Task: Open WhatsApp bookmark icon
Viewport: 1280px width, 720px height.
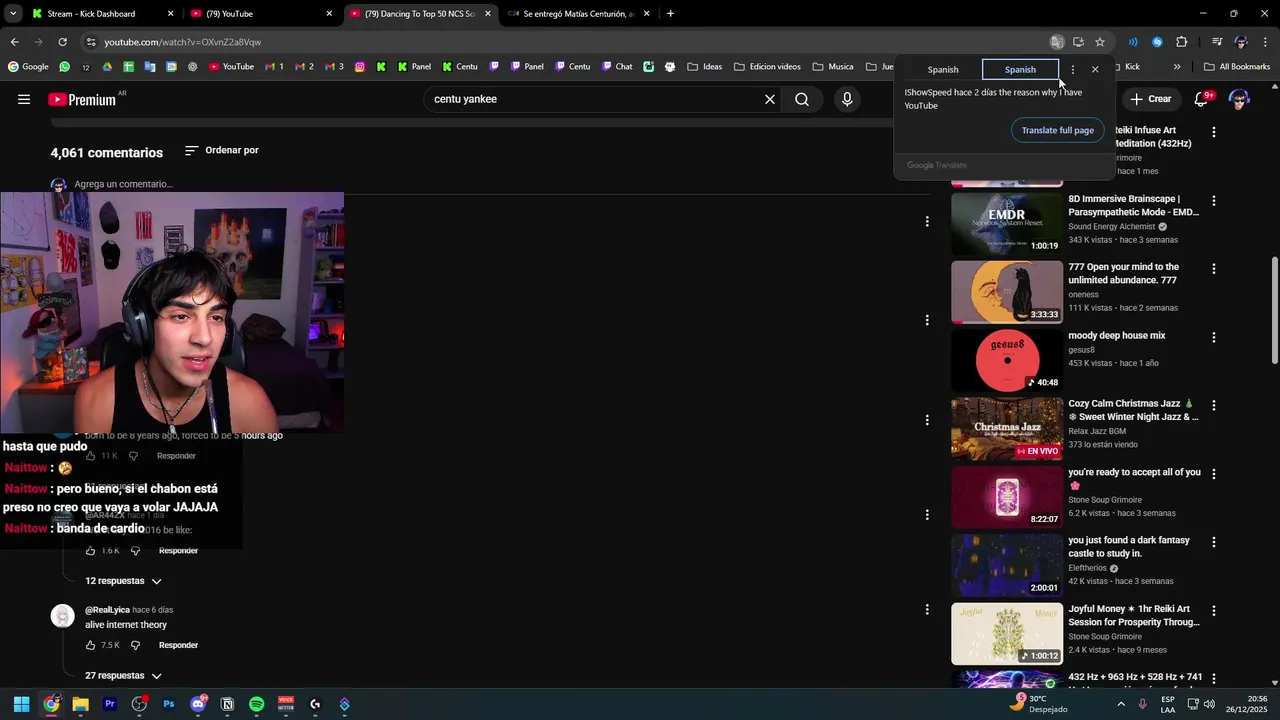Action: [x=65, y=67]
